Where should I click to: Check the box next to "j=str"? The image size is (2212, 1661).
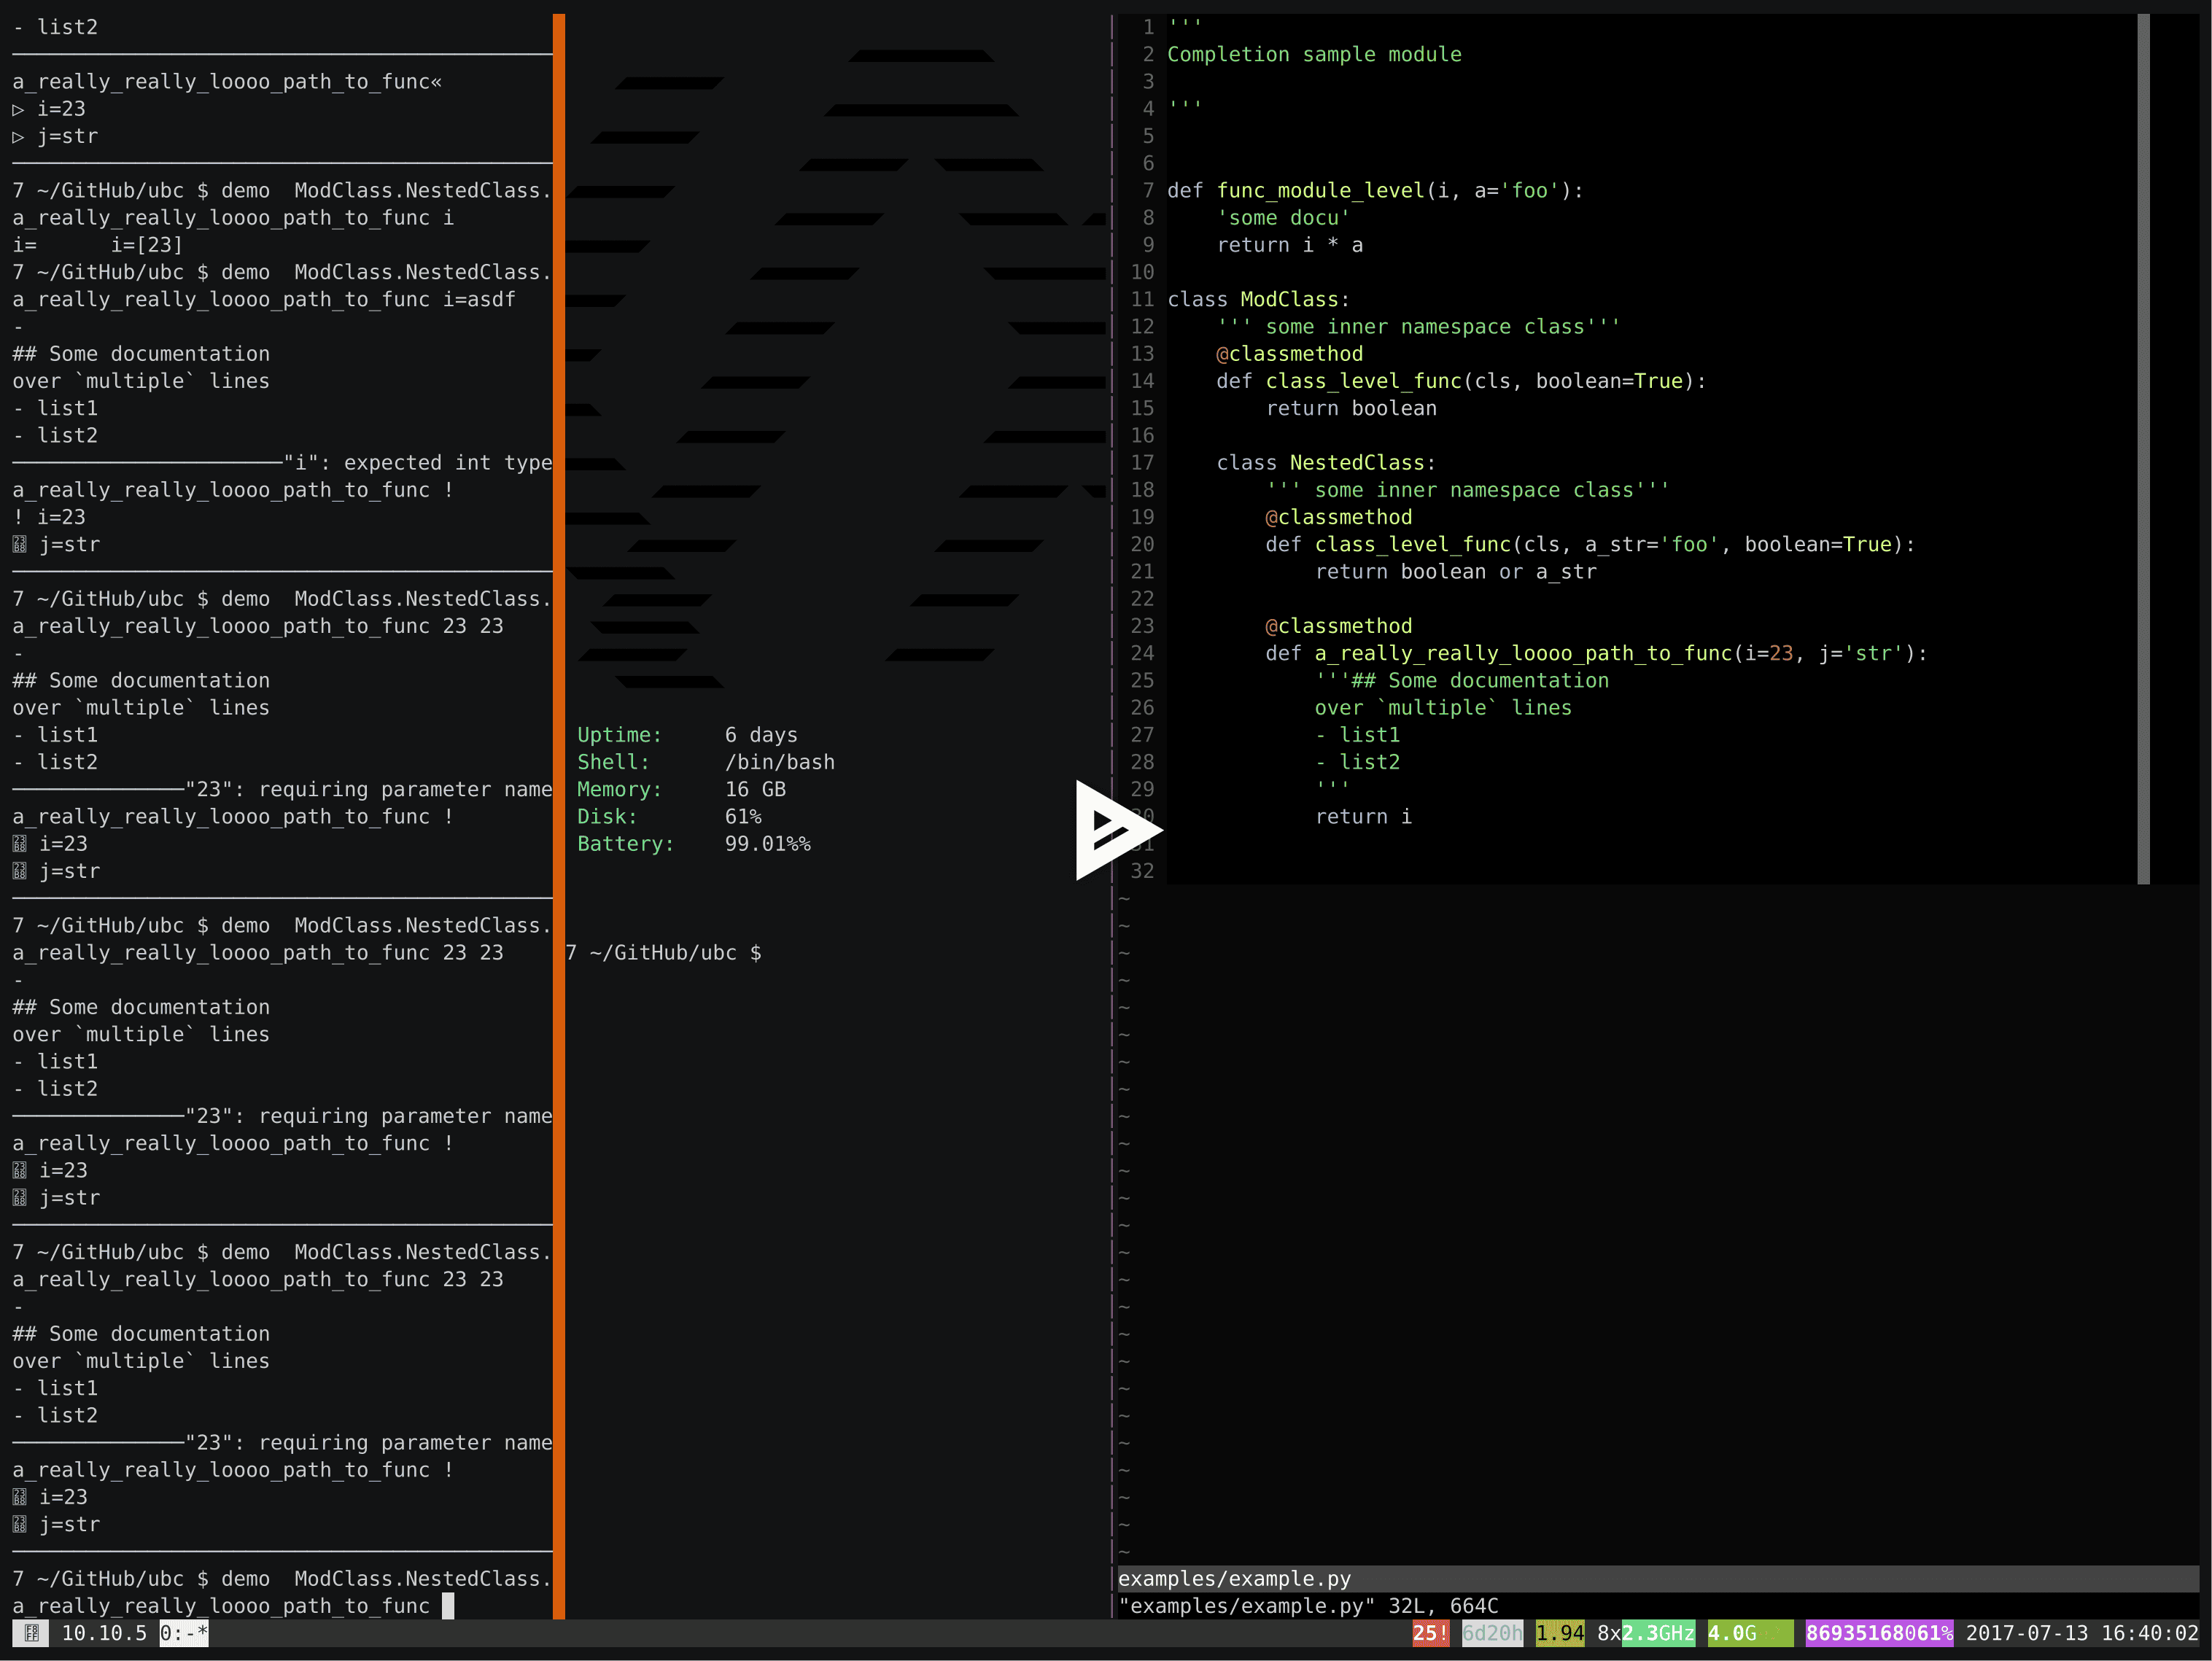pos(19,871)
